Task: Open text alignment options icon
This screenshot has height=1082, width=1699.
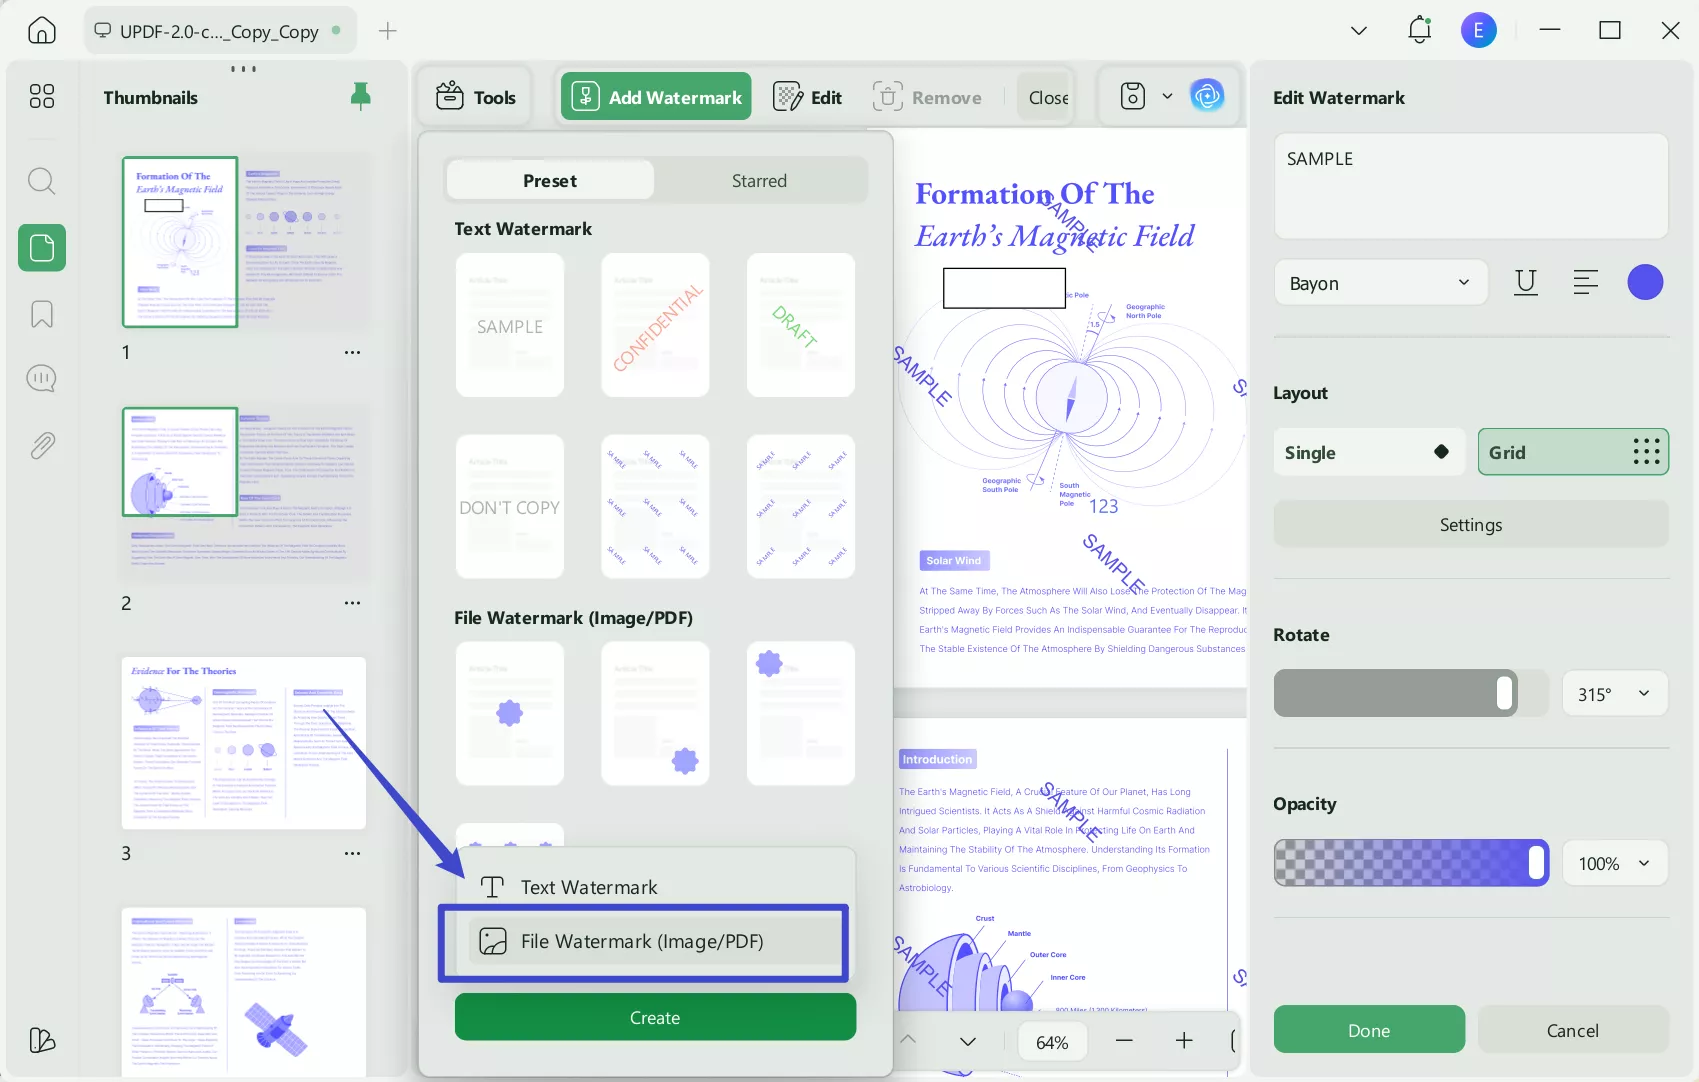Action: [1585, 283]
